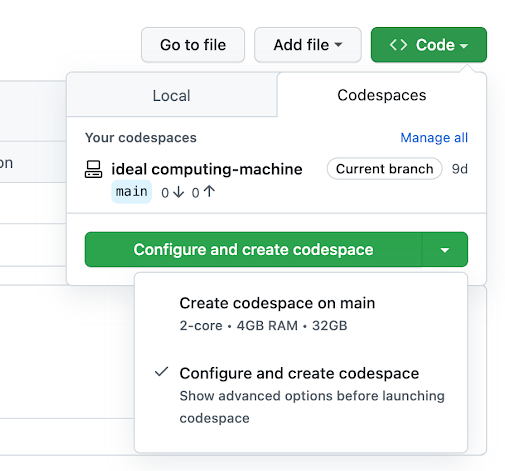Screen dimensions: 505x471
Task: Switch to the Local tab
Action: click(172, 95)
